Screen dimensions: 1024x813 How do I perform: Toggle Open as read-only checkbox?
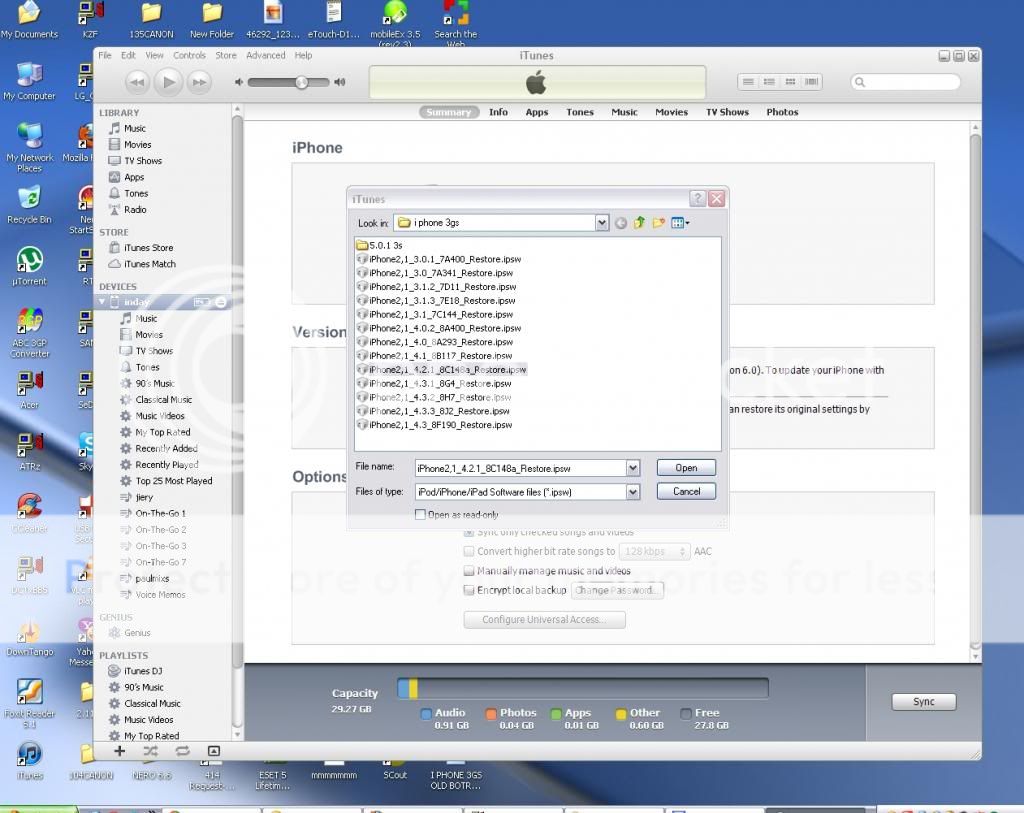click(421, 515)
